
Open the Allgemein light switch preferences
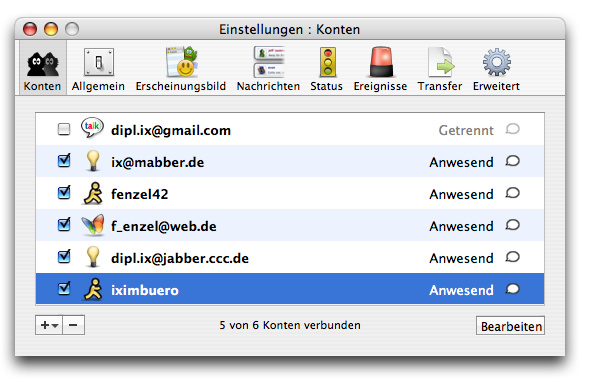click(x=98, y=69)
